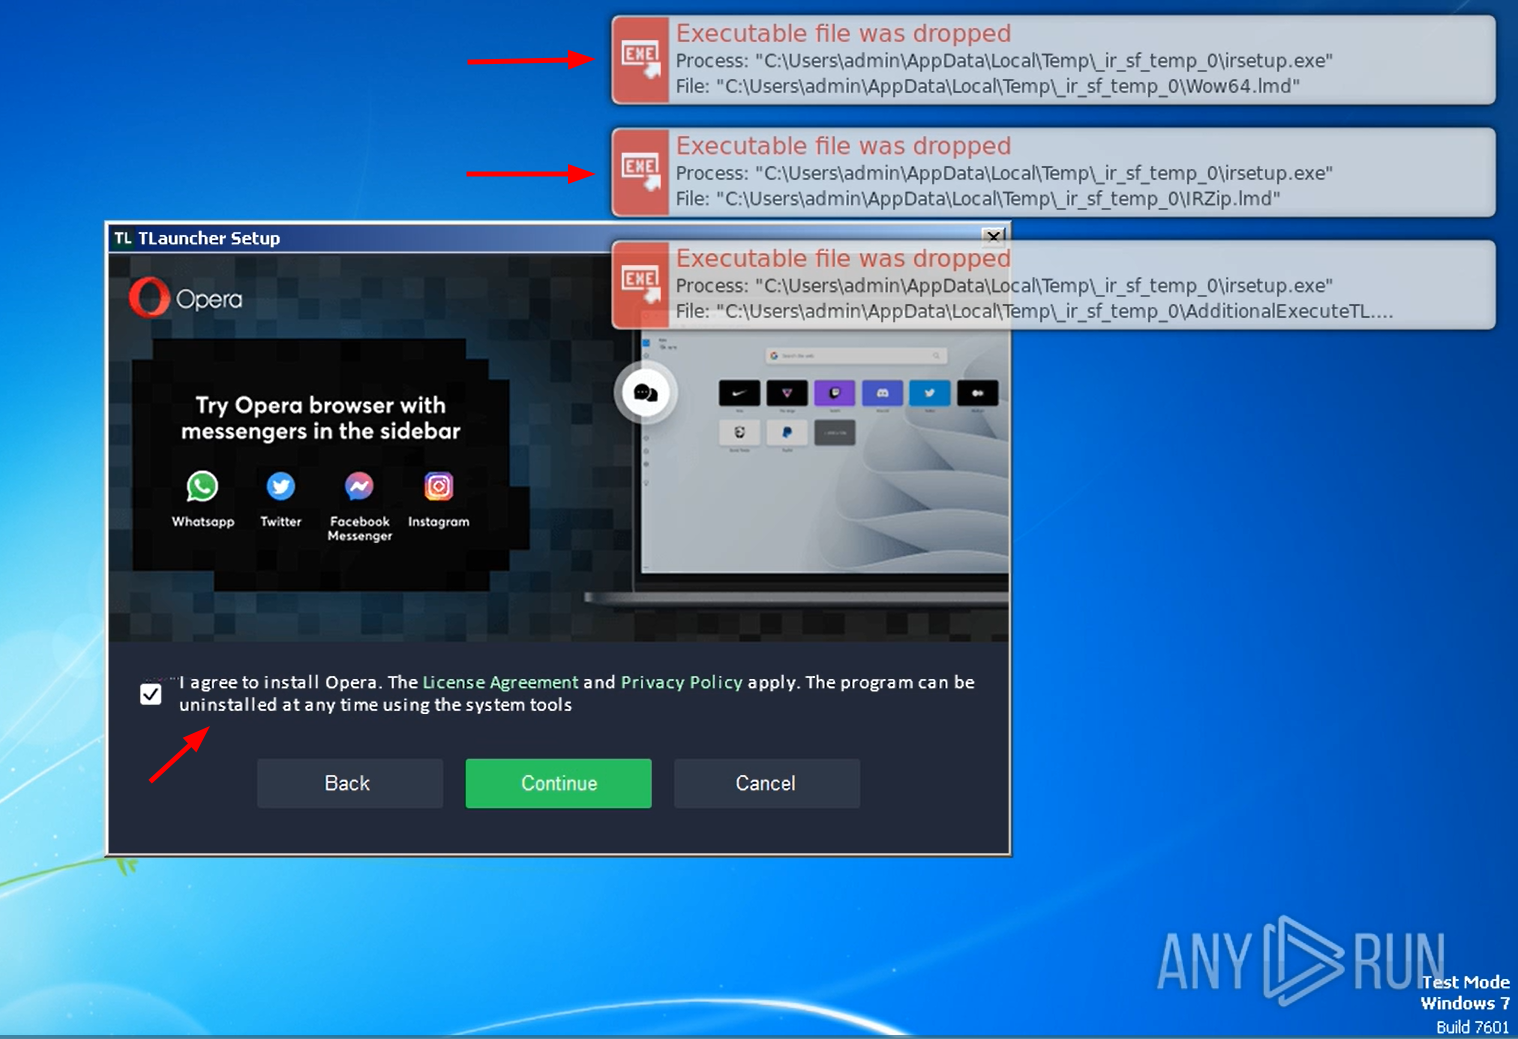Click the PayPal speed dial tile
The image size is (1518, 1039).
787,432
